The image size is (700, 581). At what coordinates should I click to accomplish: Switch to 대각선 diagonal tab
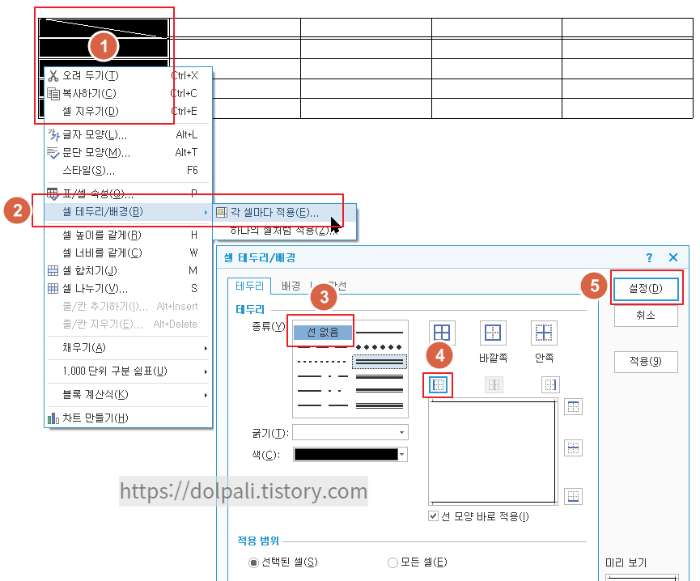click(x=329, y=286)
